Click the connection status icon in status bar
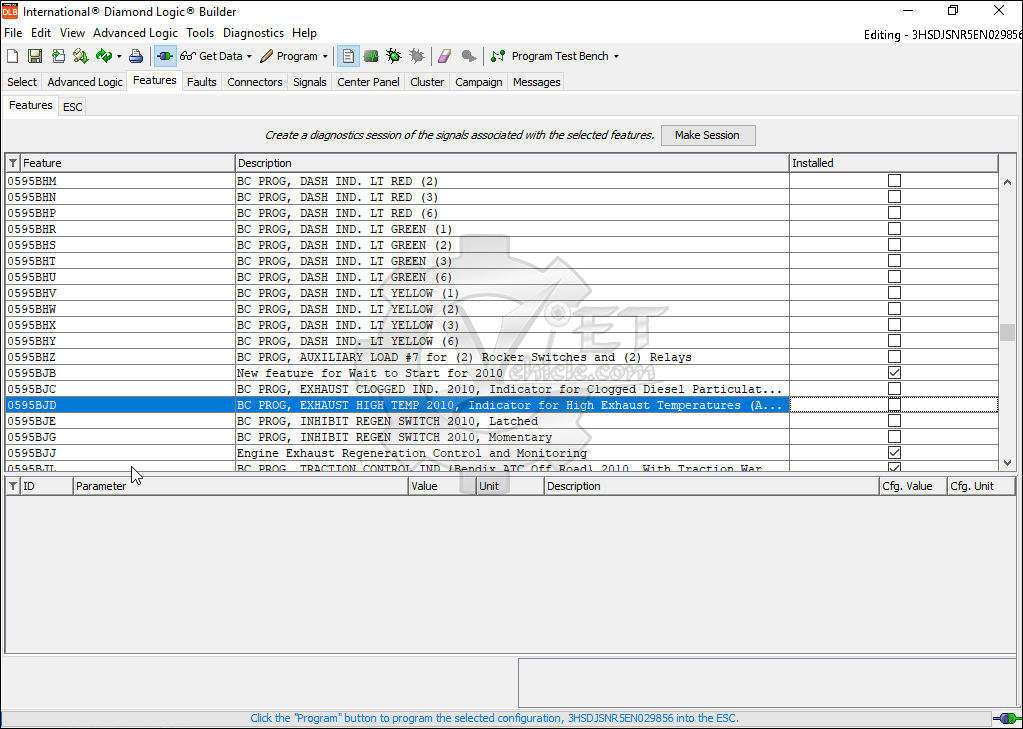1023x729 pixels. pos(1005,719)
